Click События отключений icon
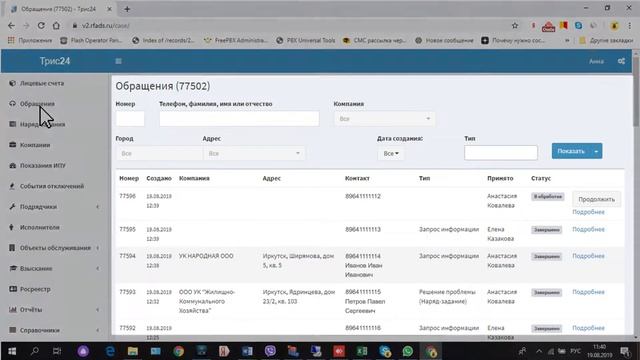This screenshot has height=360, width=640. (12, 186)
